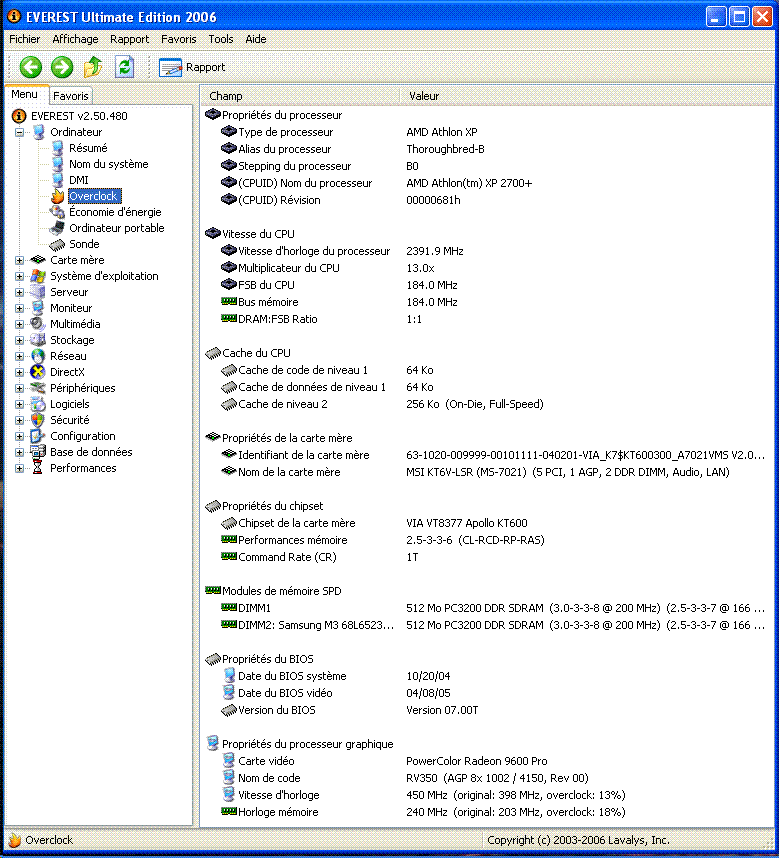Expand the Base de données node
The height and width of the screenshot is (858, 779).
coord(20,452)
